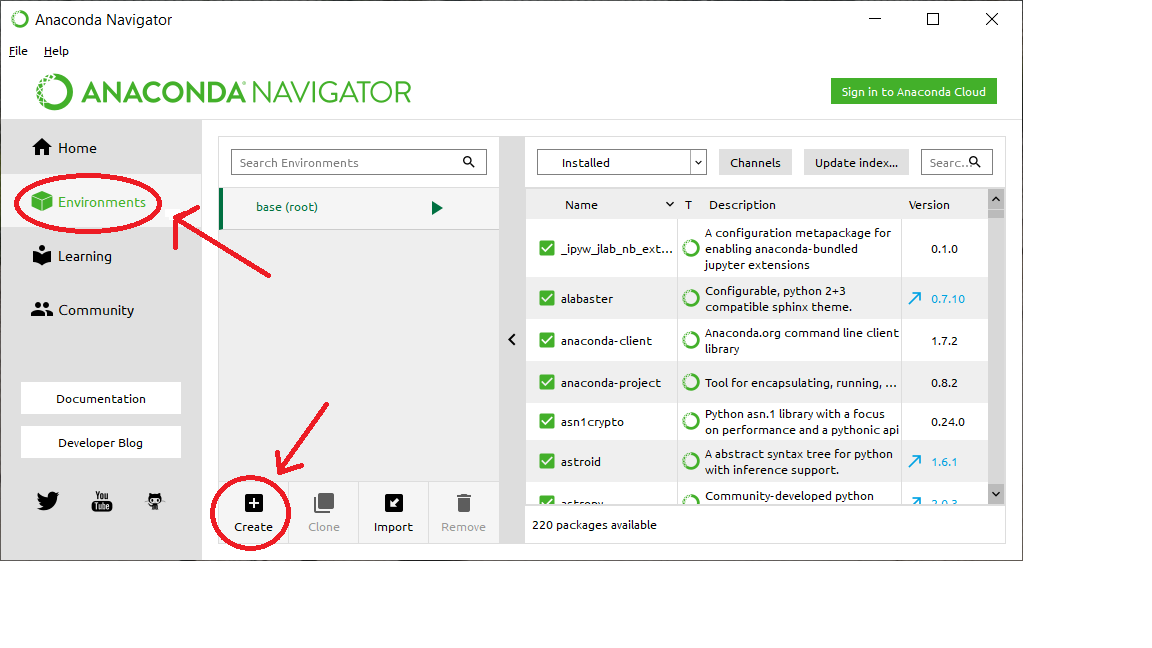Click the anaconda-client package type icon
The width and height of the screenshot is (1152, 648).
pyautogui.click(x=691, y=340)
